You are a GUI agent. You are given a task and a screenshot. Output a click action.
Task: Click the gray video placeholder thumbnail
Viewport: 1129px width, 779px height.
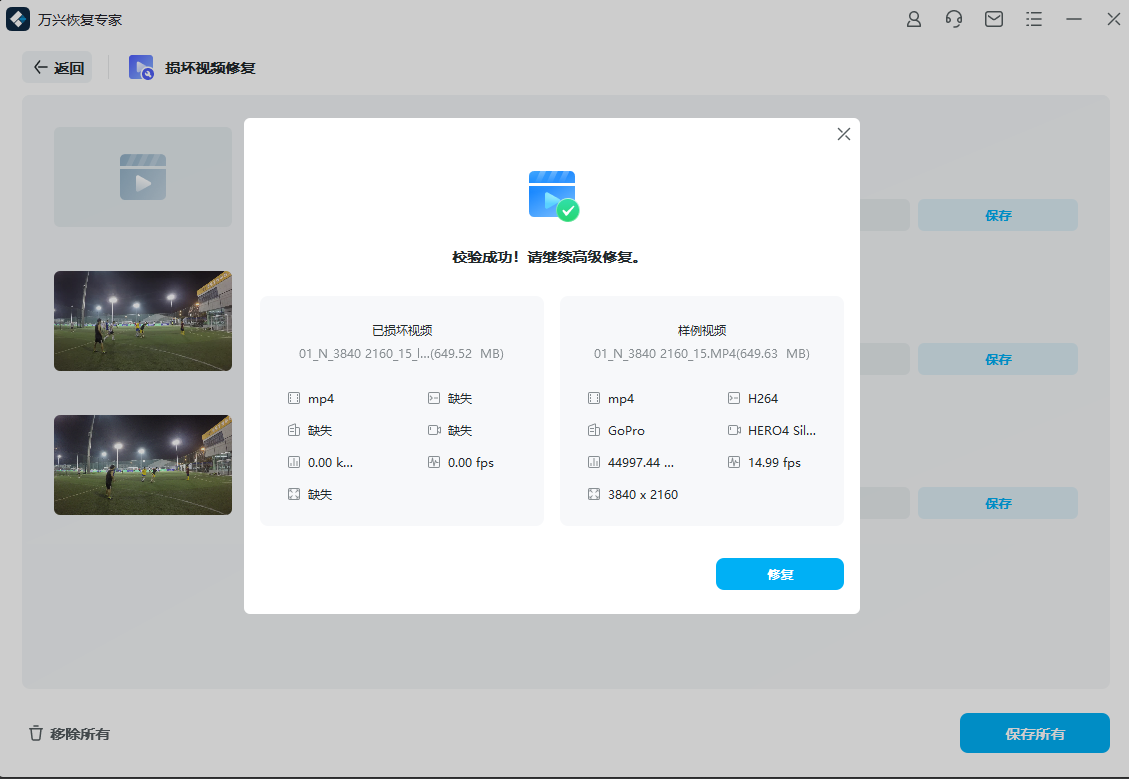142,177
